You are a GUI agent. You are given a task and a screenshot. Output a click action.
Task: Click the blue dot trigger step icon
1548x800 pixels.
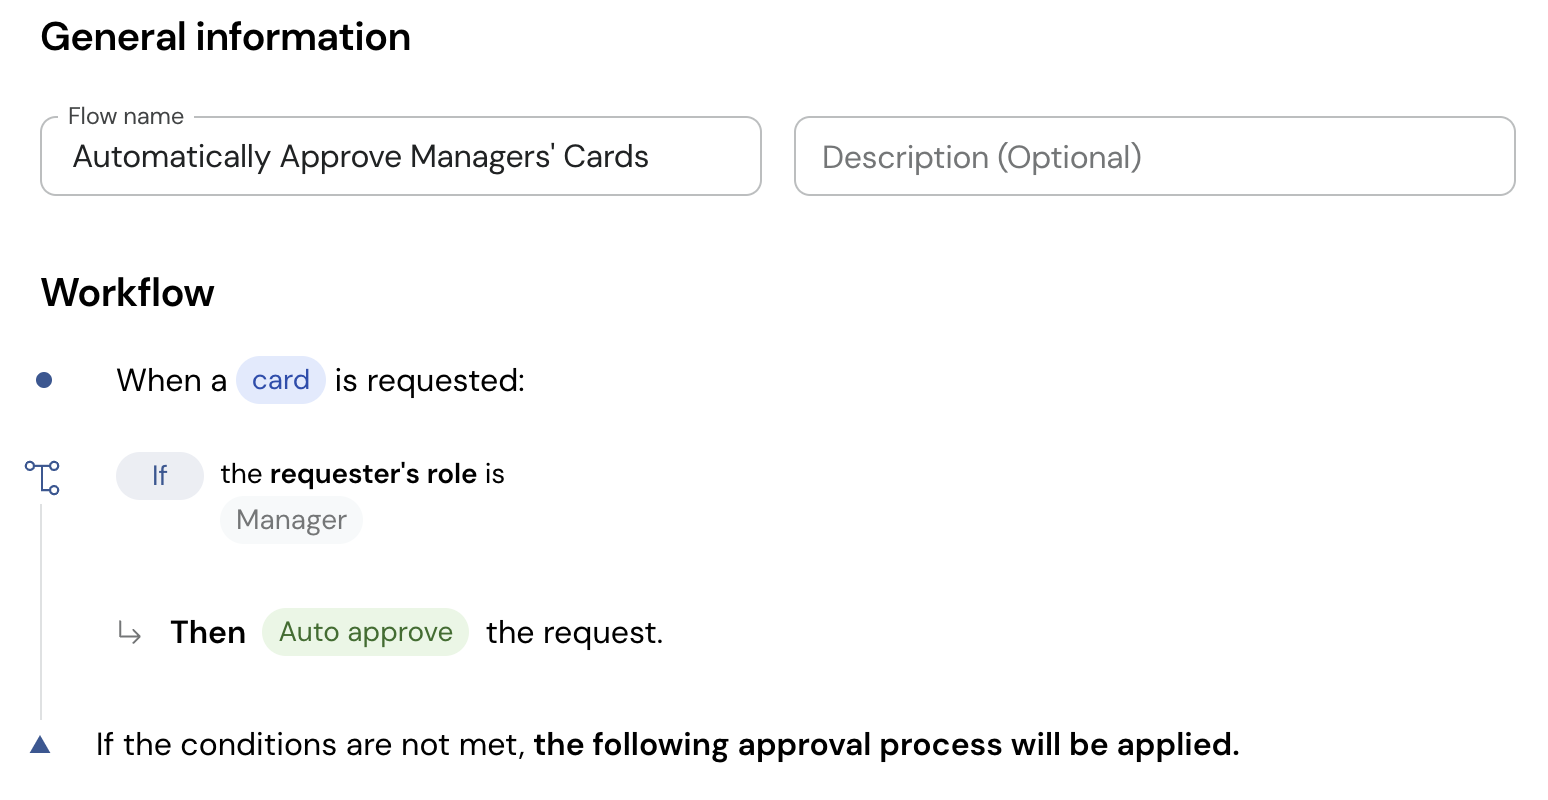tap(44, 380)
